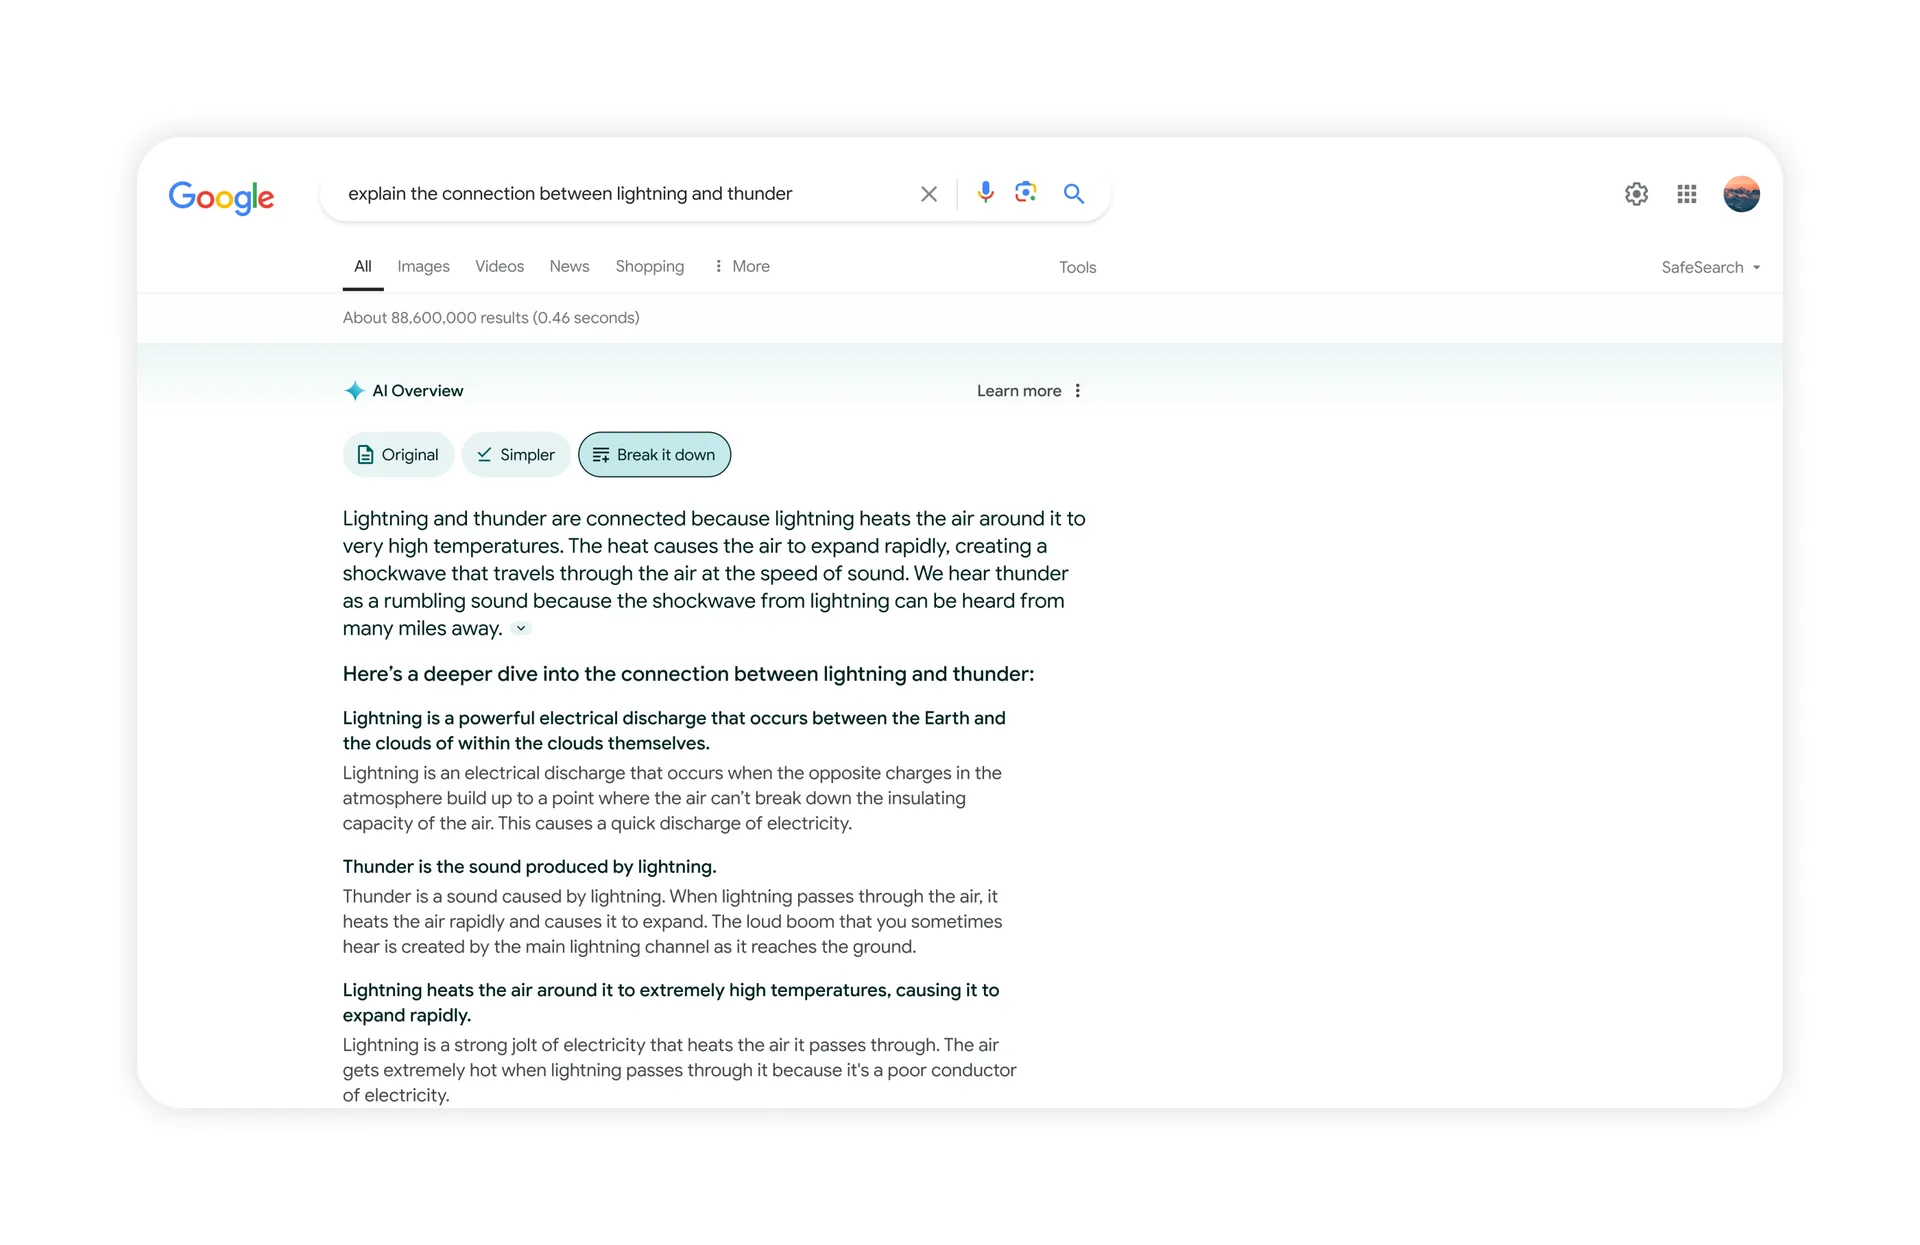Select the Original response toggle
Screen dimensions: 1920x1245
399,453
